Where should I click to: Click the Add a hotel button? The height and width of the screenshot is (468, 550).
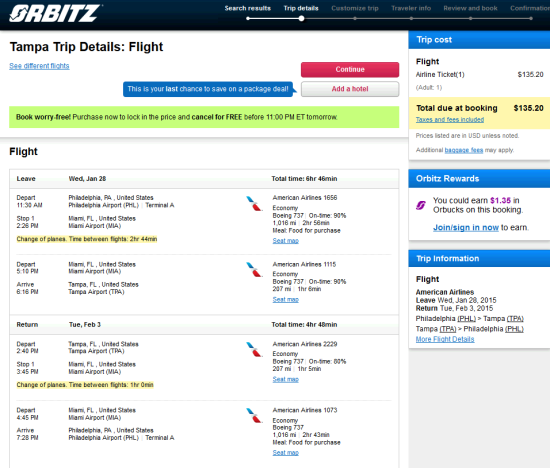[x=350, y=89]
